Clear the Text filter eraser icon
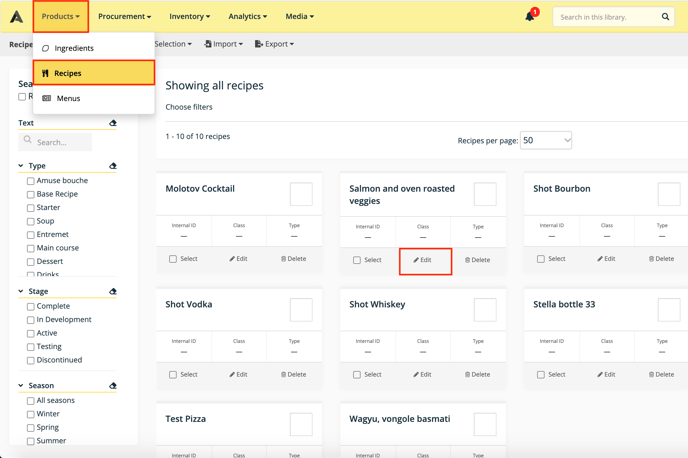Screen dimensions: 688x458 [x=113, y=123]
